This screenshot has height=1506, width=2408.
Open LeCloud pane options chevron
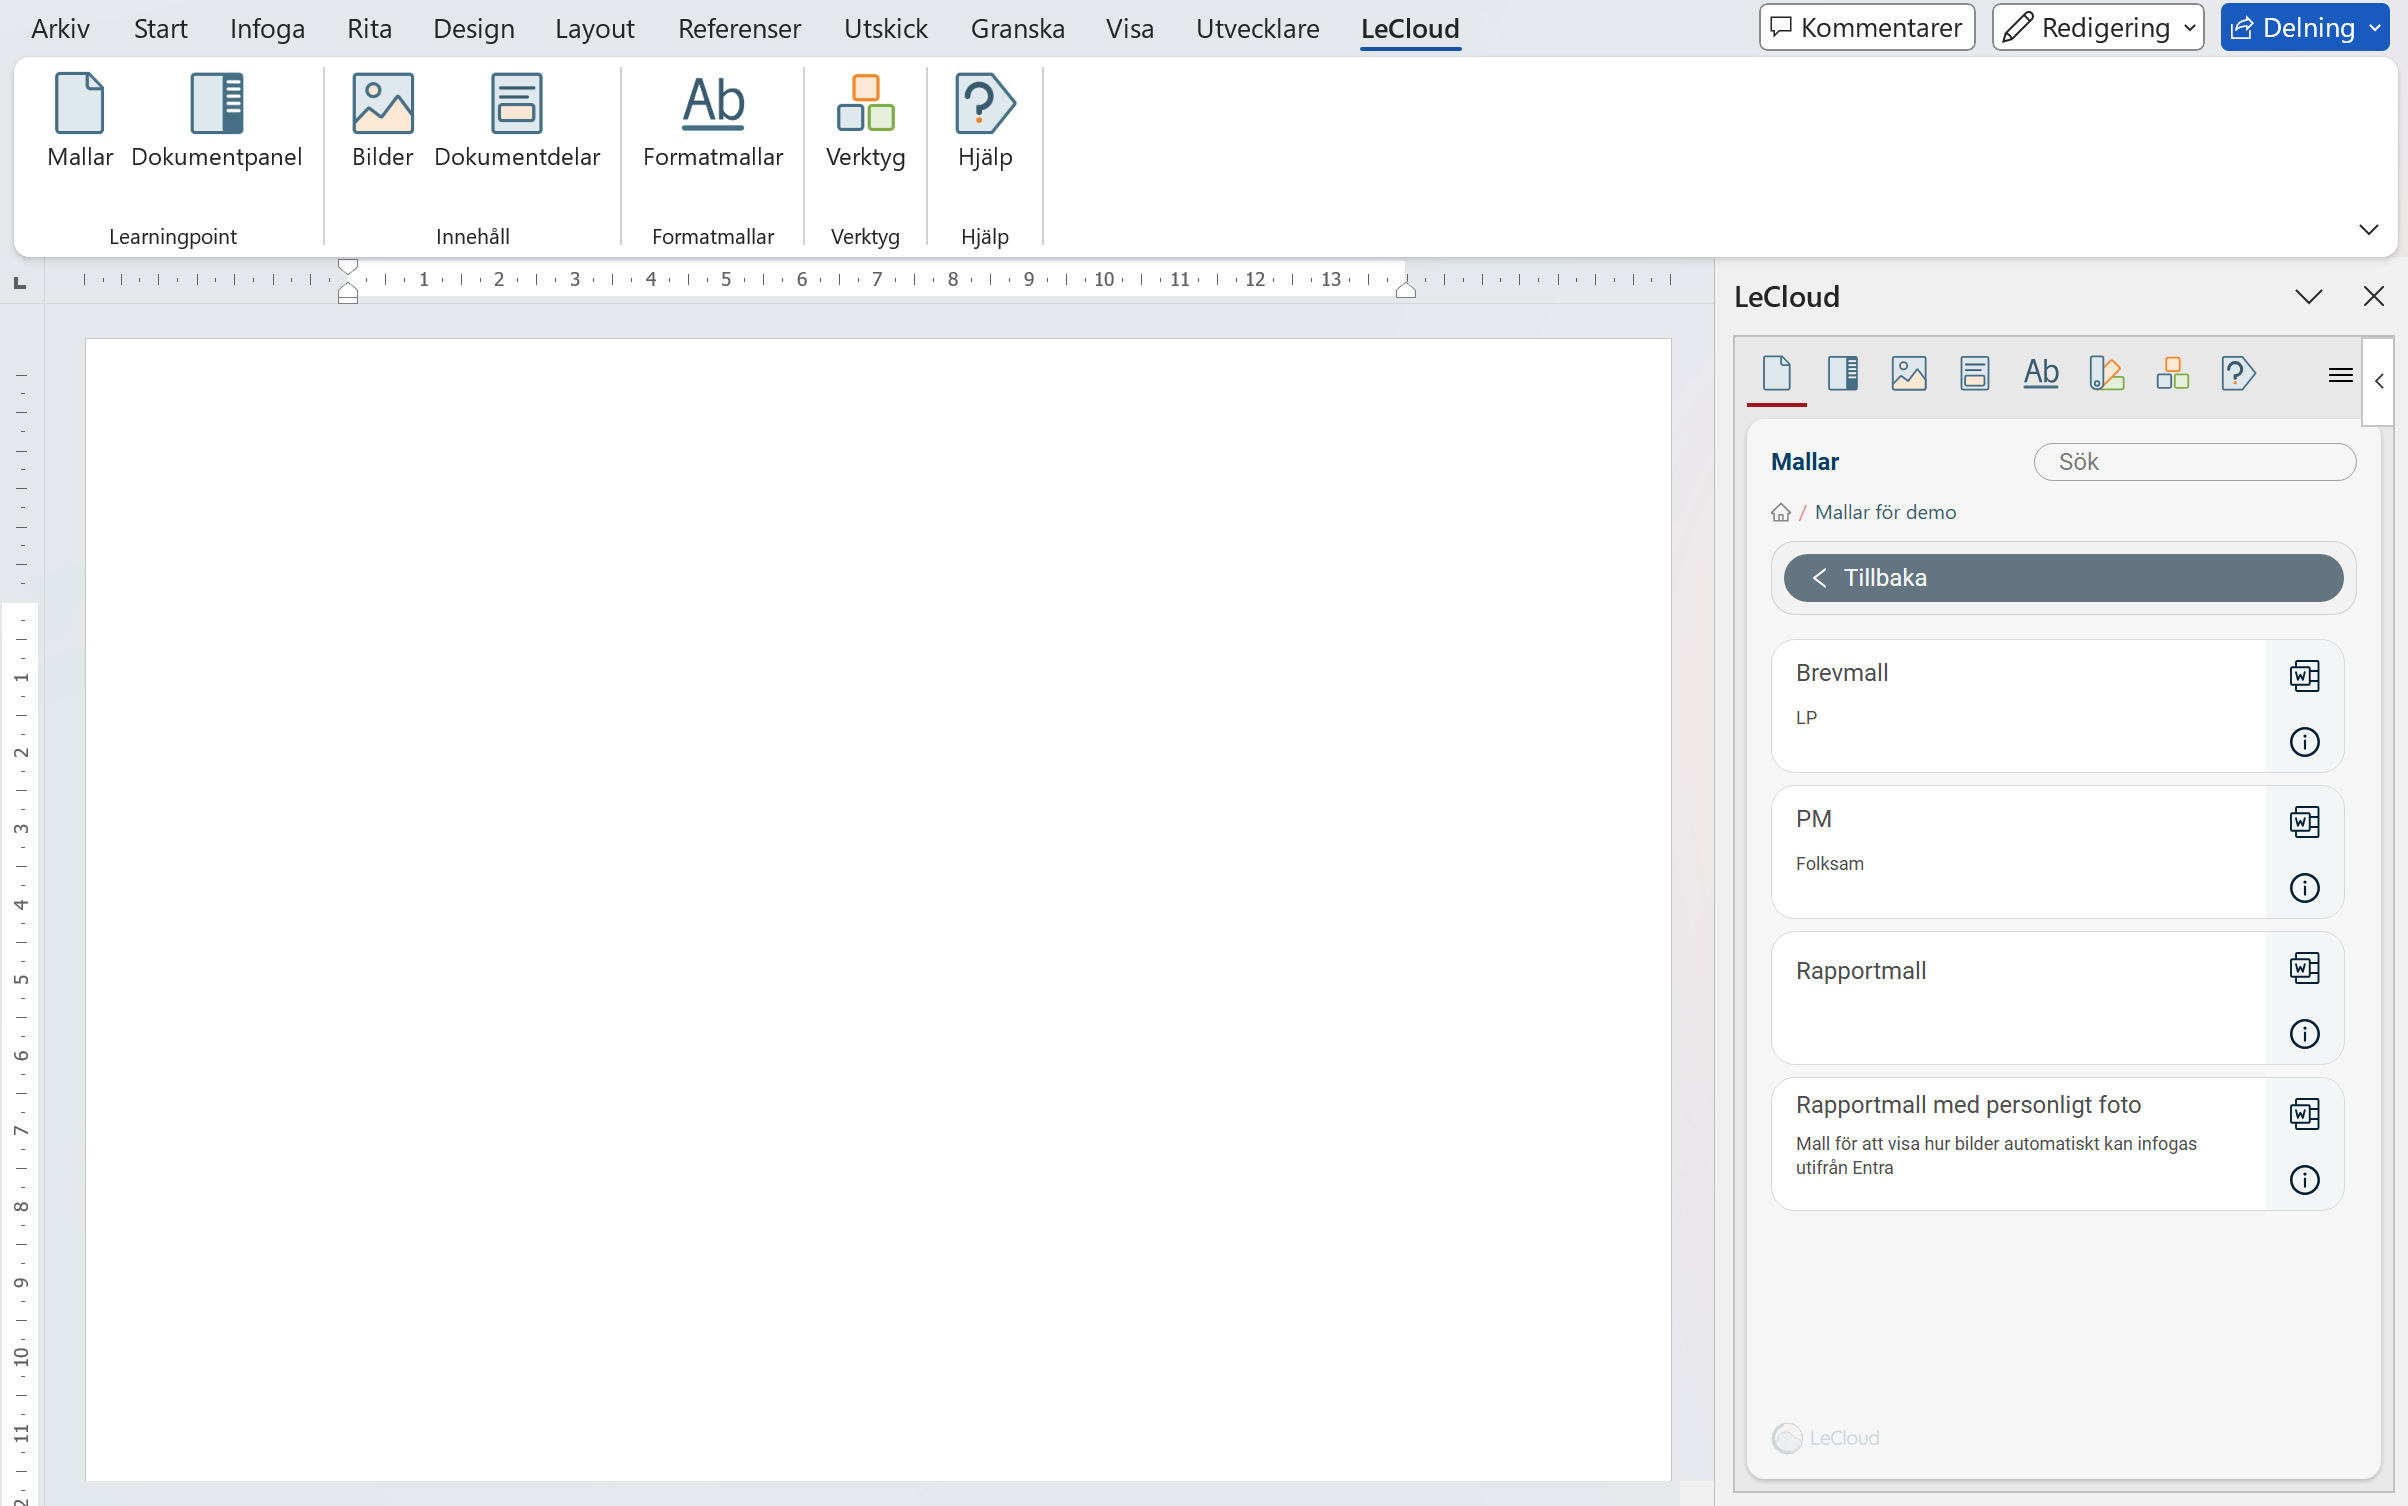click(x=2308, y=297)
